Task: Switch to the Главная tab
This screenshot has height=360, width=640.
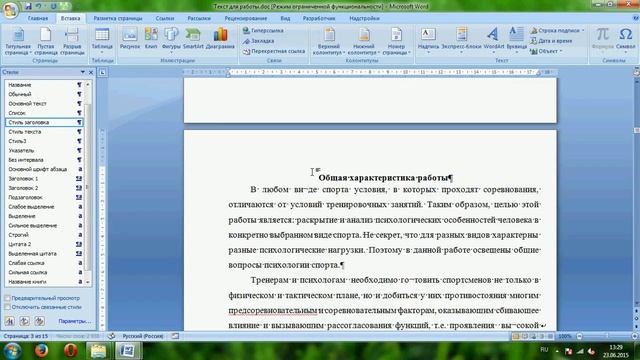Action: (x=38, y=18)
